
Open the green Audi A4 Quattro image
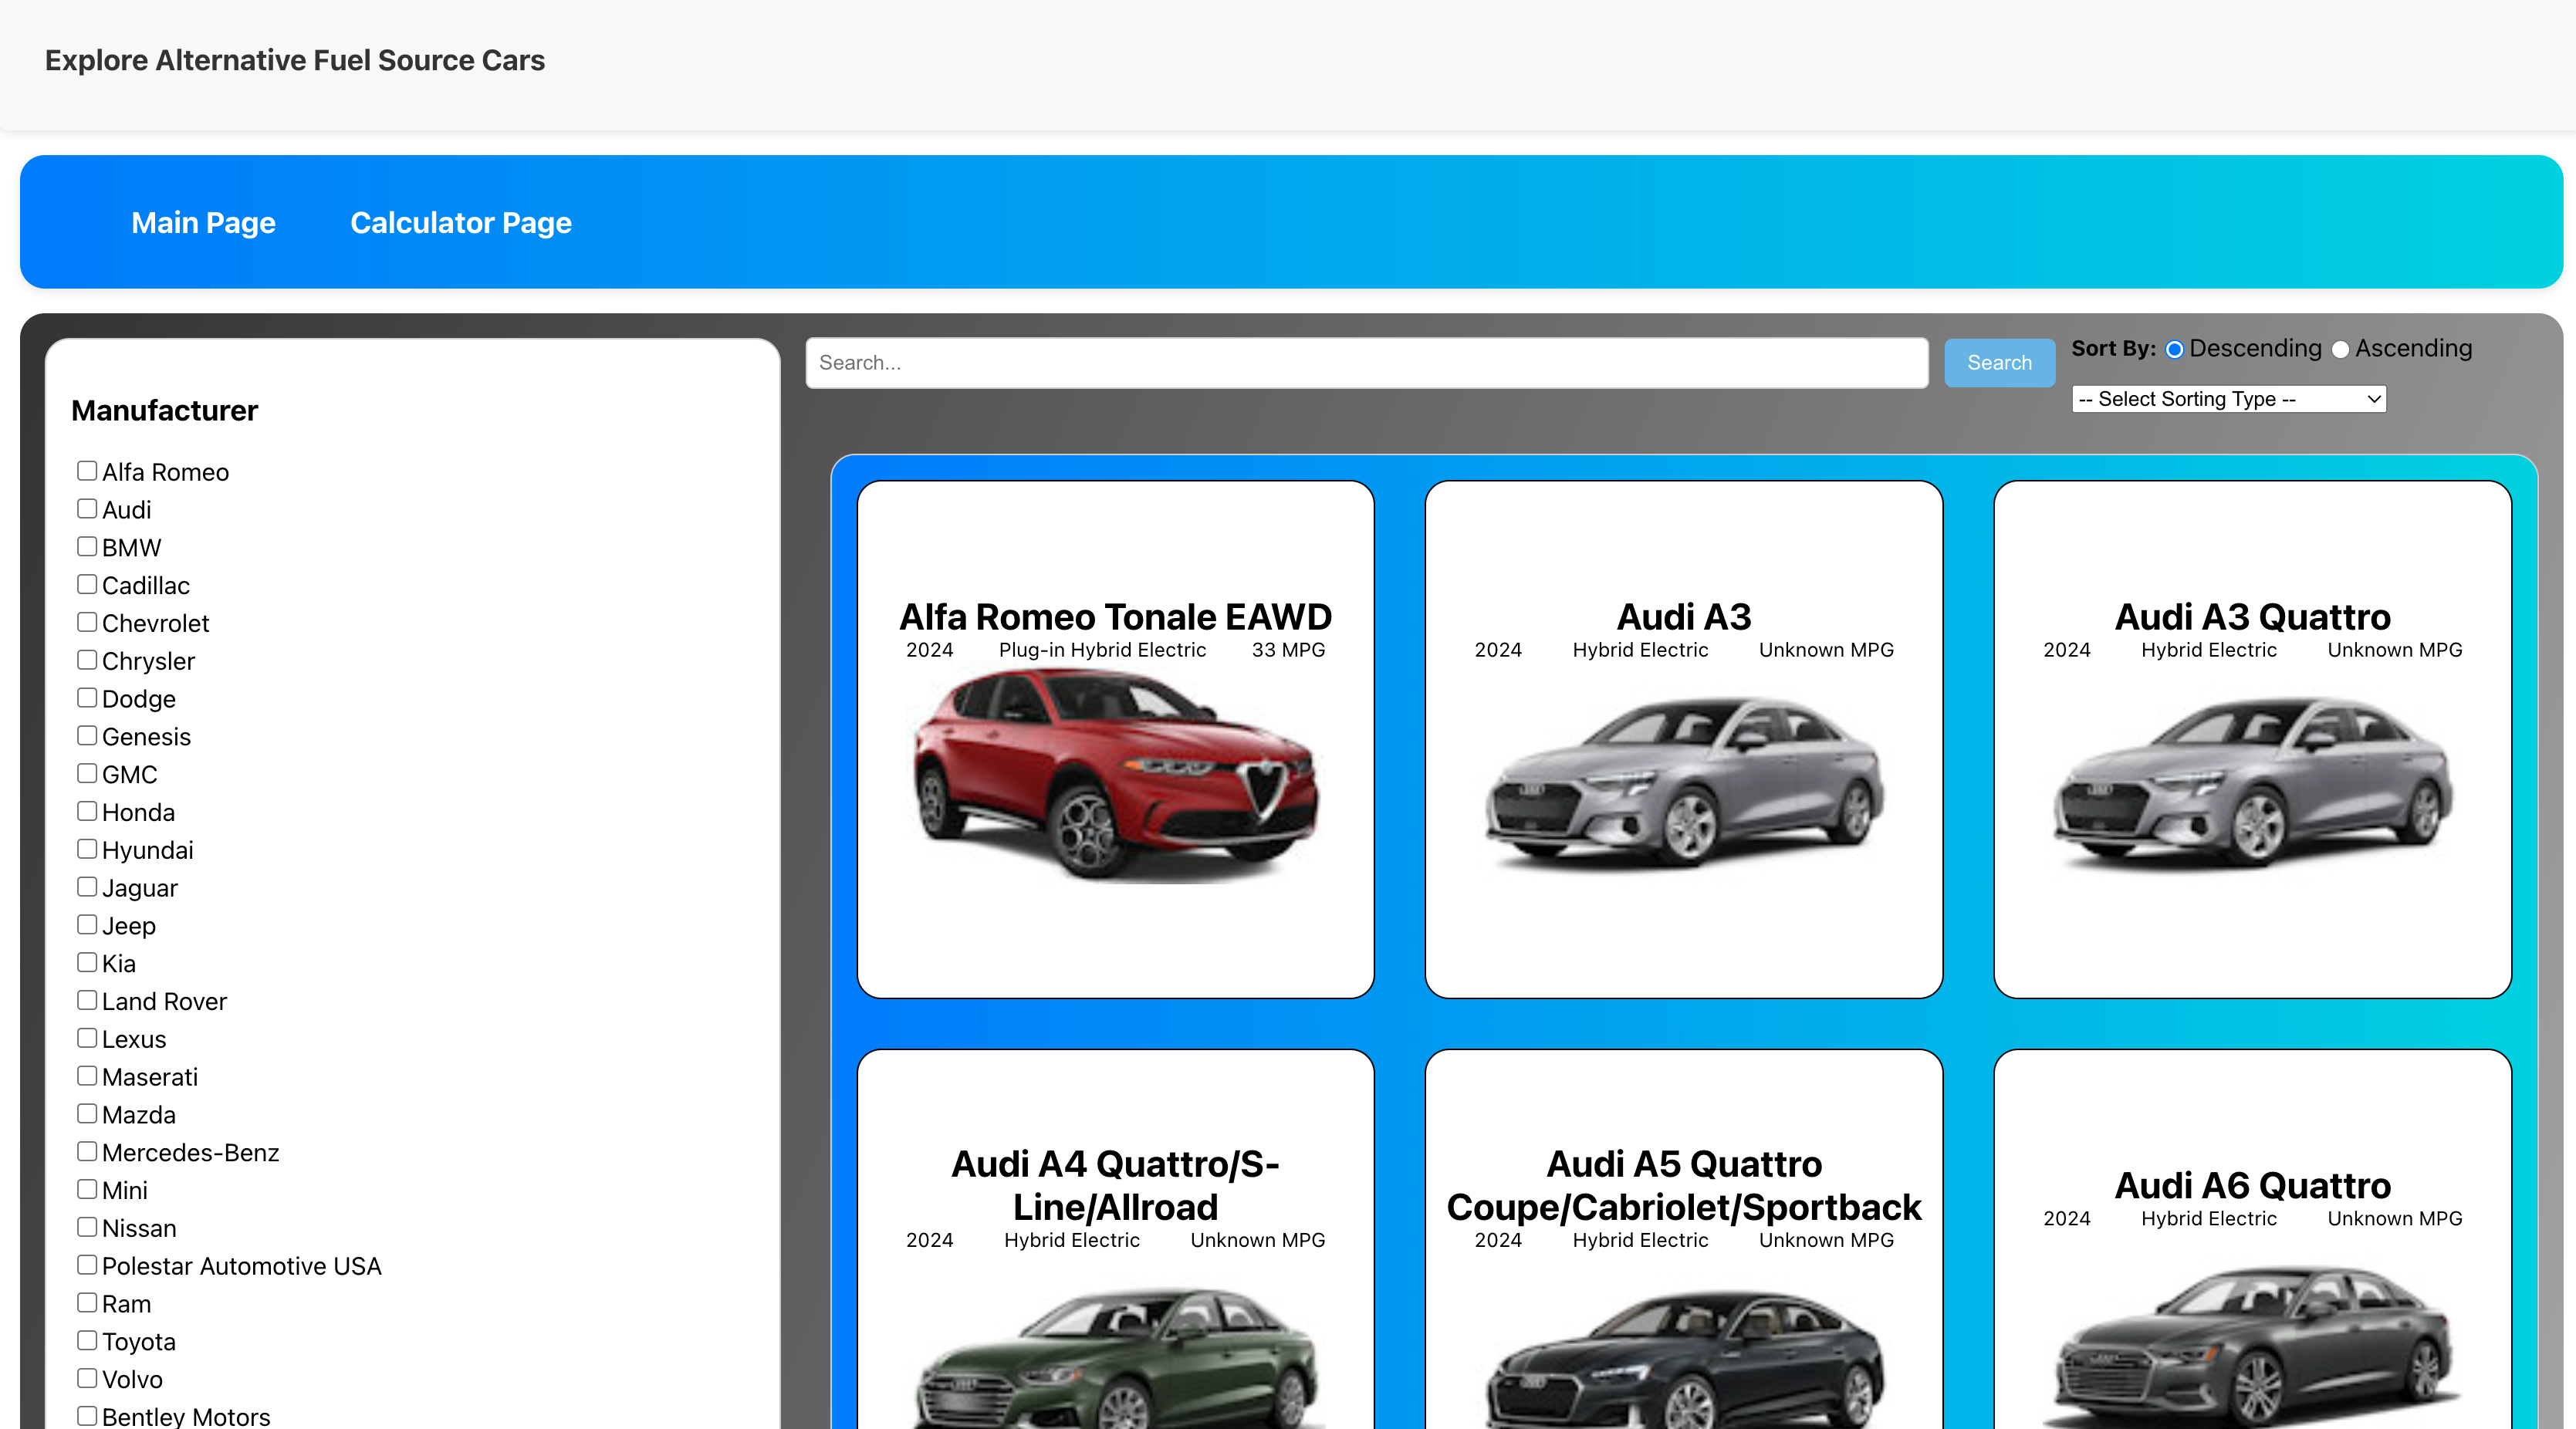[1115, 1357]
